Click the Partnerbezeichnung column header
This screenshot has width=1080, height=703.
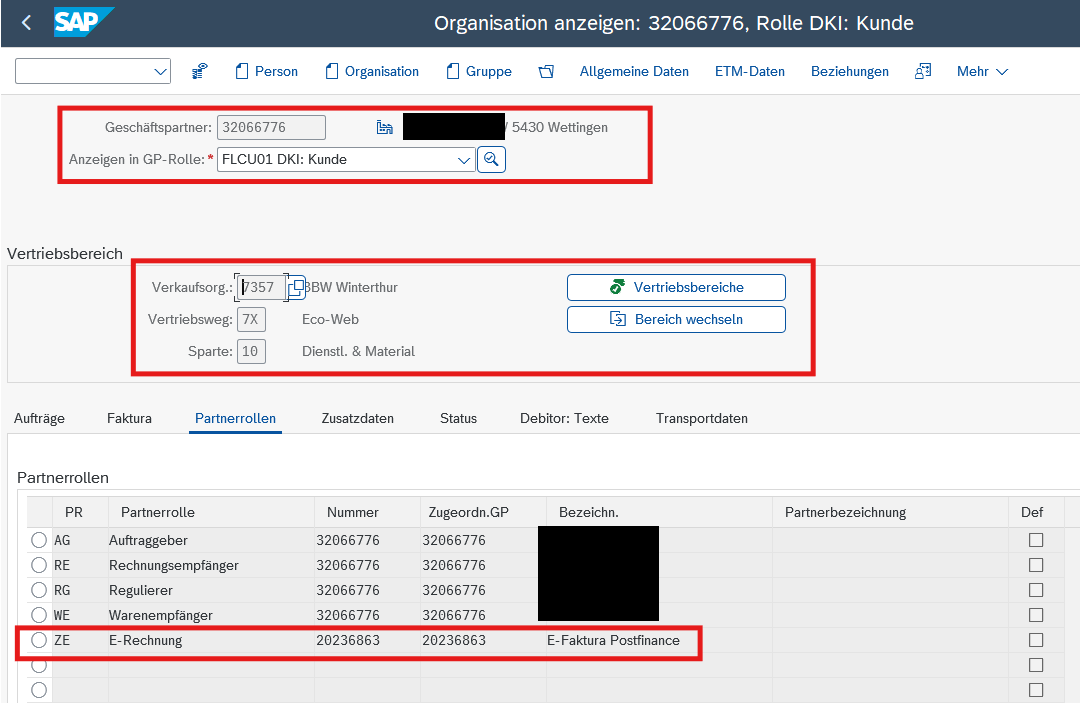(891, 512)
